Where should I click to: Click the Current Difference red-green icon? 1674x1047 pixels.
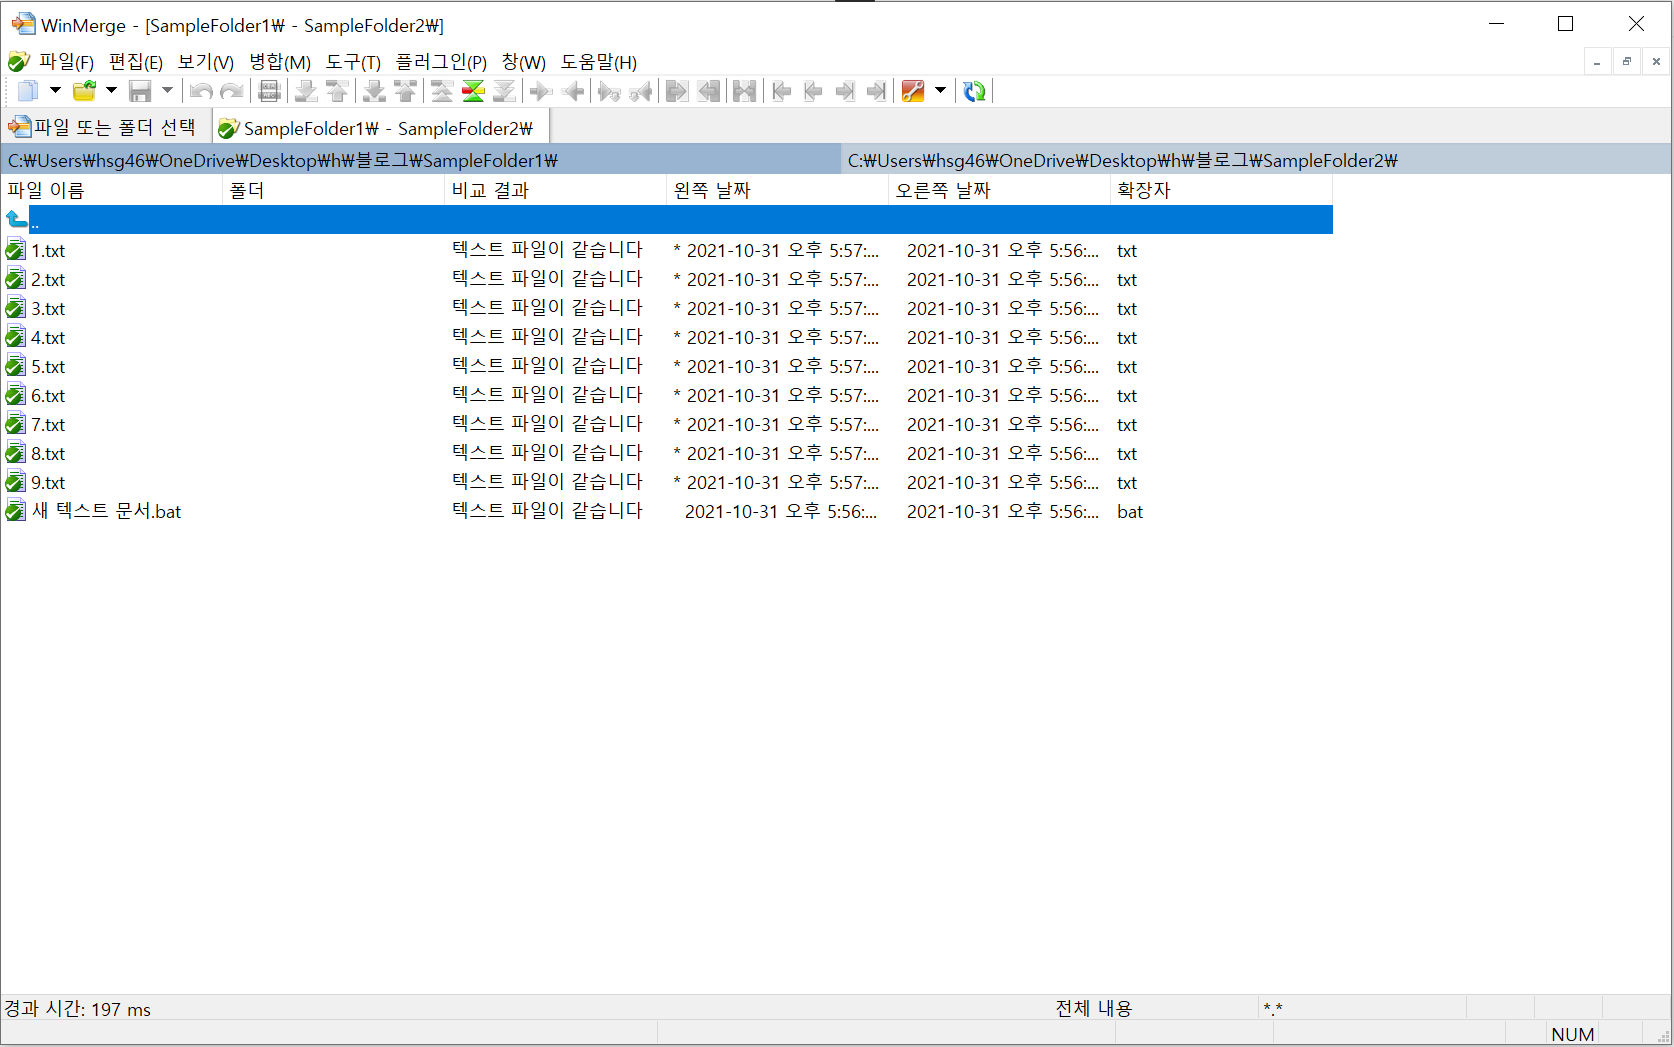473,91
